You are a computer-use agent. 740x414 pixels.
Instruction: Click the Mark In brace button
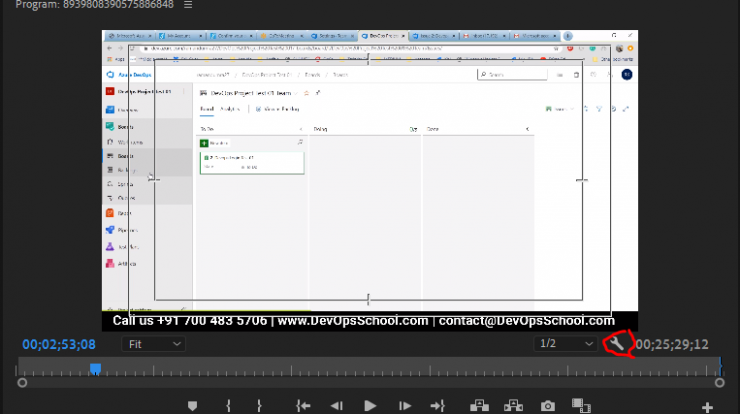pyautogui.click(x=228, y=406)
